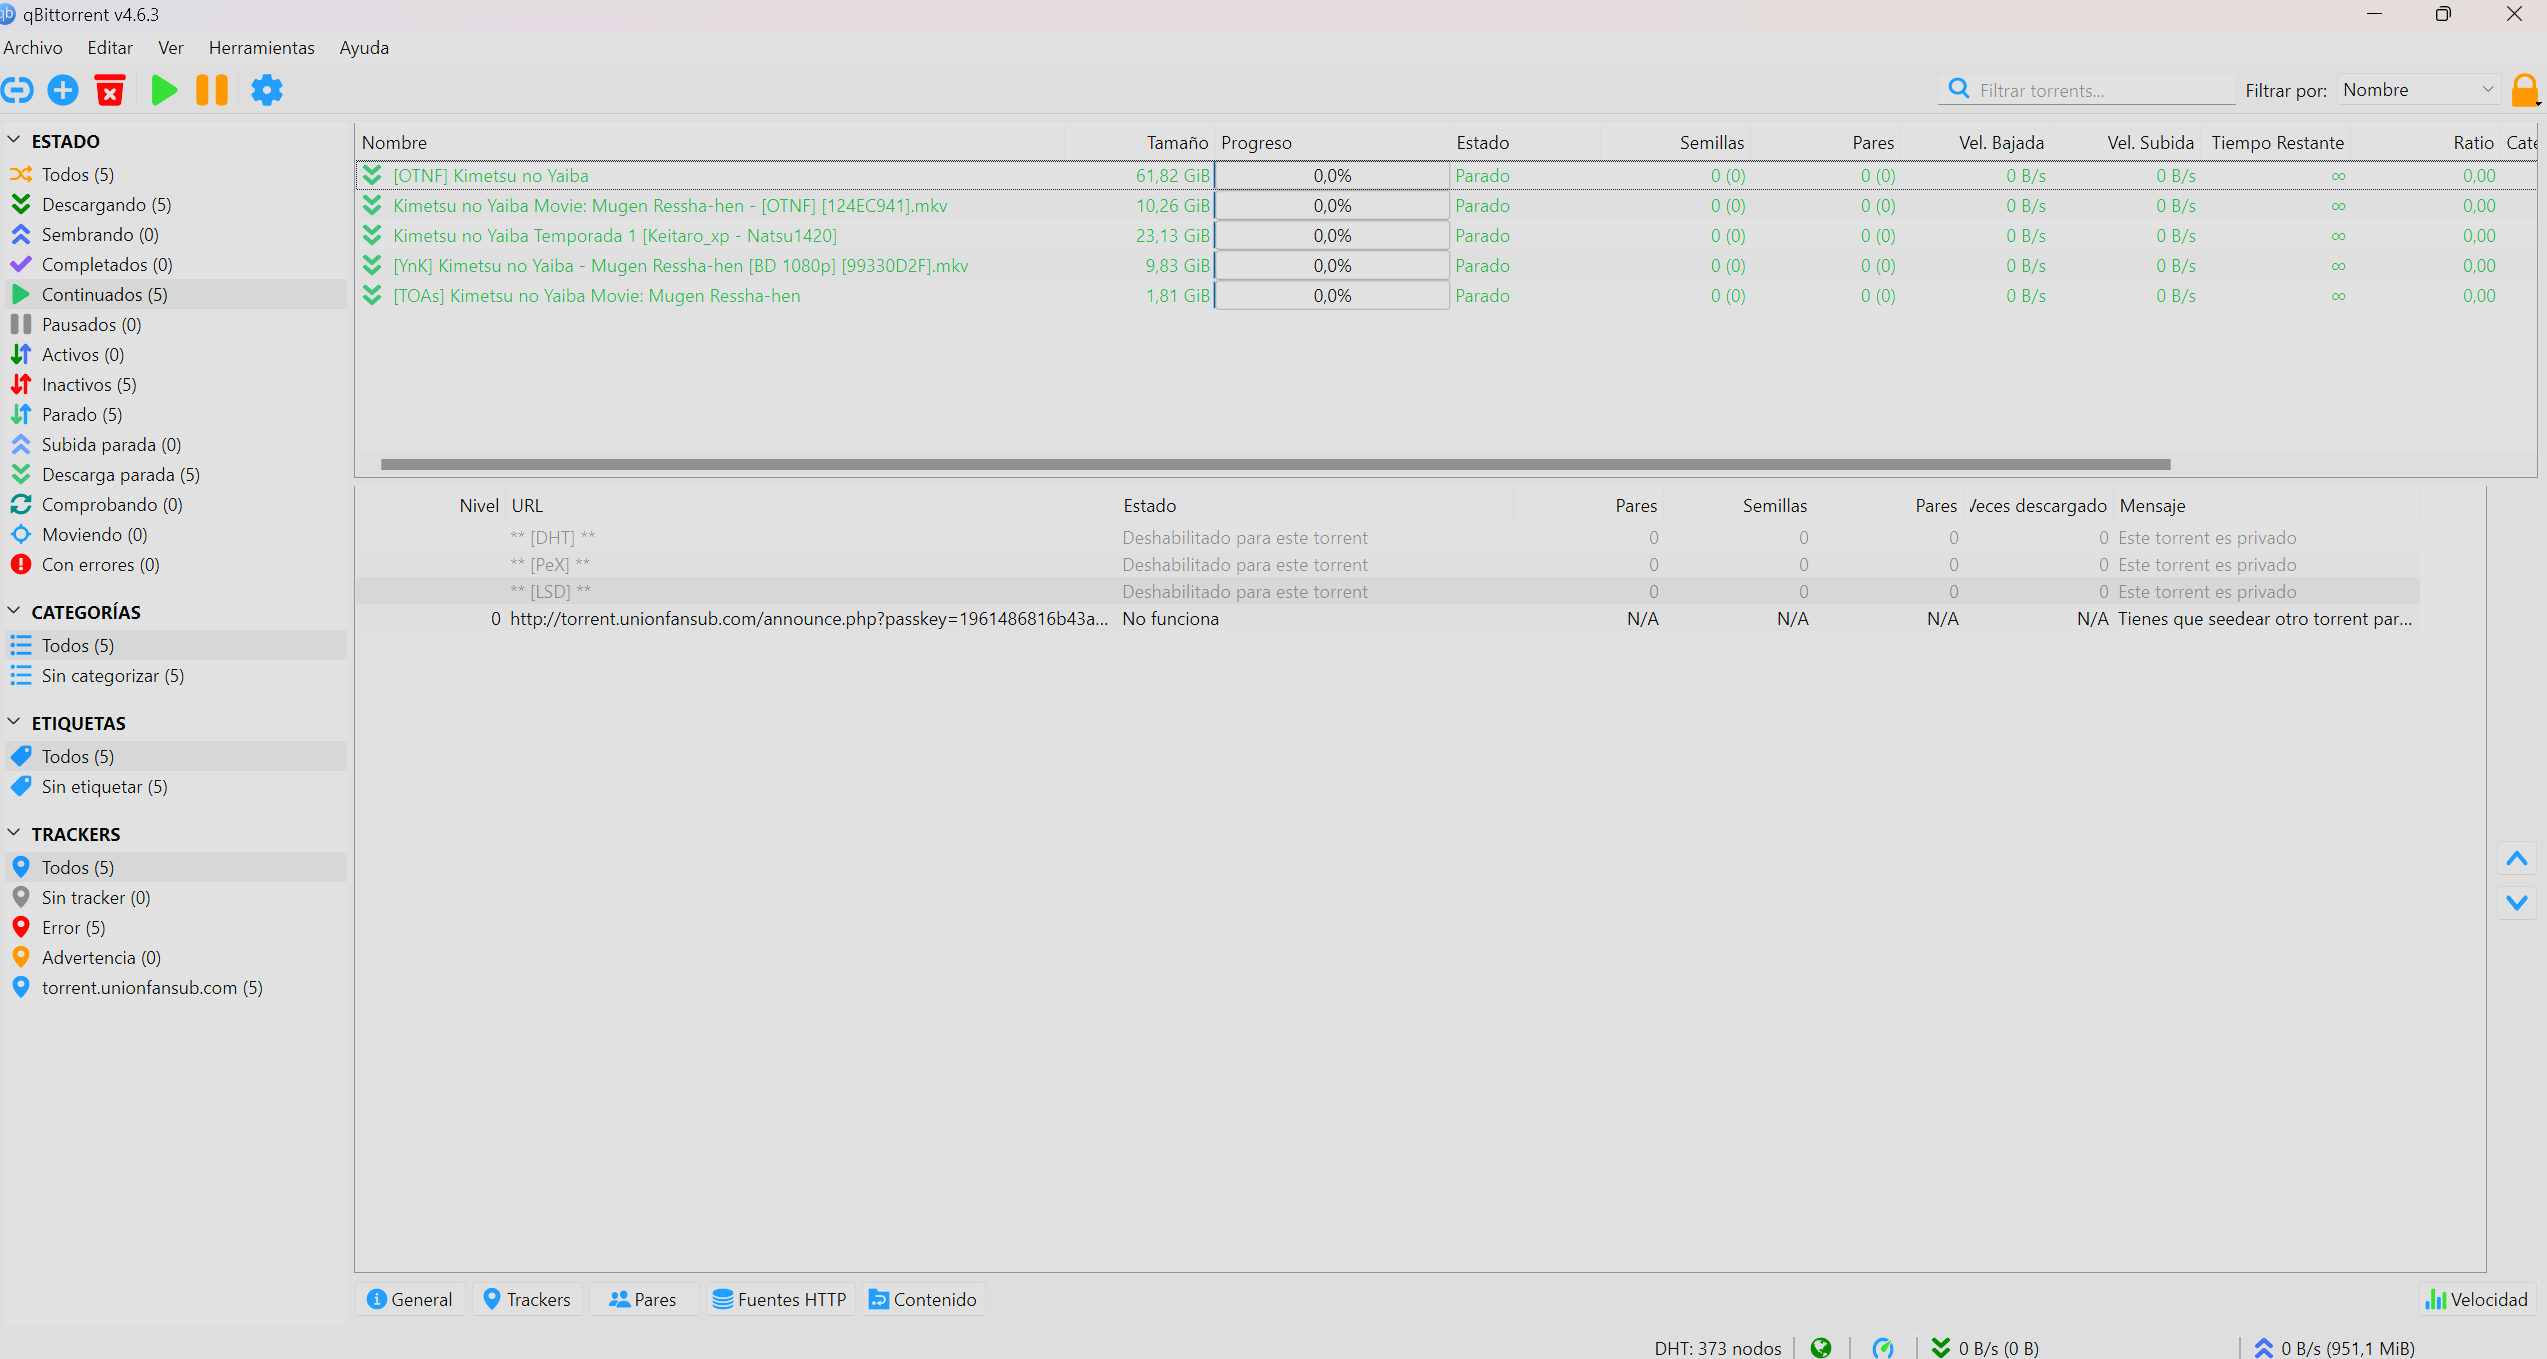Switch to the General tab

click(410, 1299)
